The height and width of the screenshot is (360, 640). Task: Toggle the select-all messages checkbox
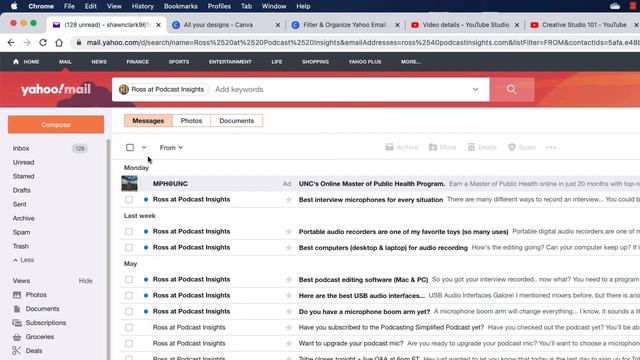click(130, 147)
